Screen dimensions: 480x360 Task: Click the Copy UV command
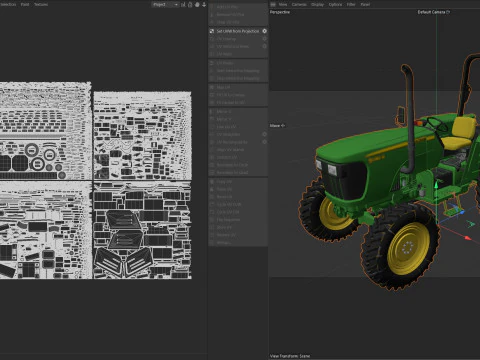coord(238,182)
